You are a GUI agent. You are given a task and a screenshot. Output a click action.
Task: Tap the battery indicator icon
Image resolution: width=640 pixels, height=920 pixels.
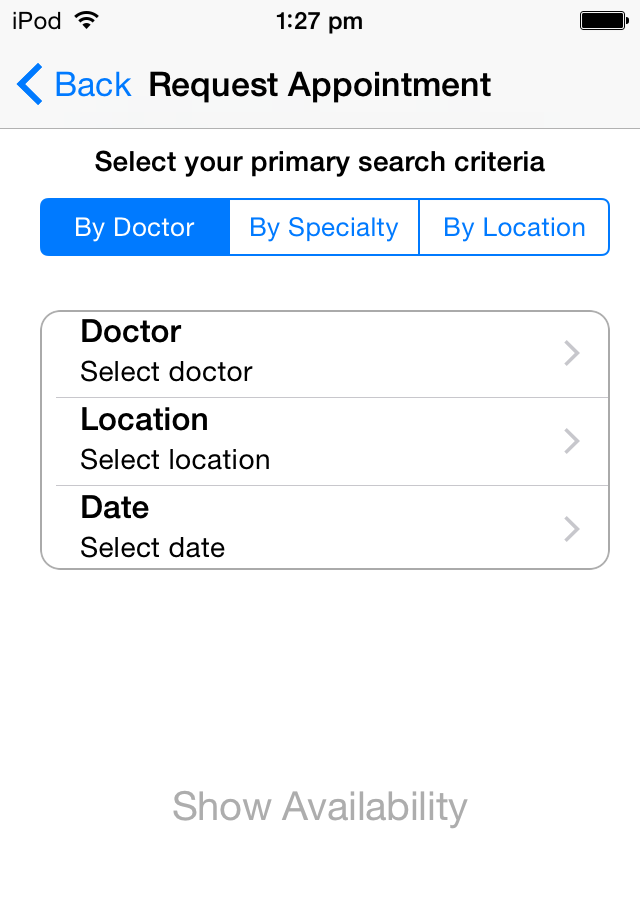click(x=603, y=20)
